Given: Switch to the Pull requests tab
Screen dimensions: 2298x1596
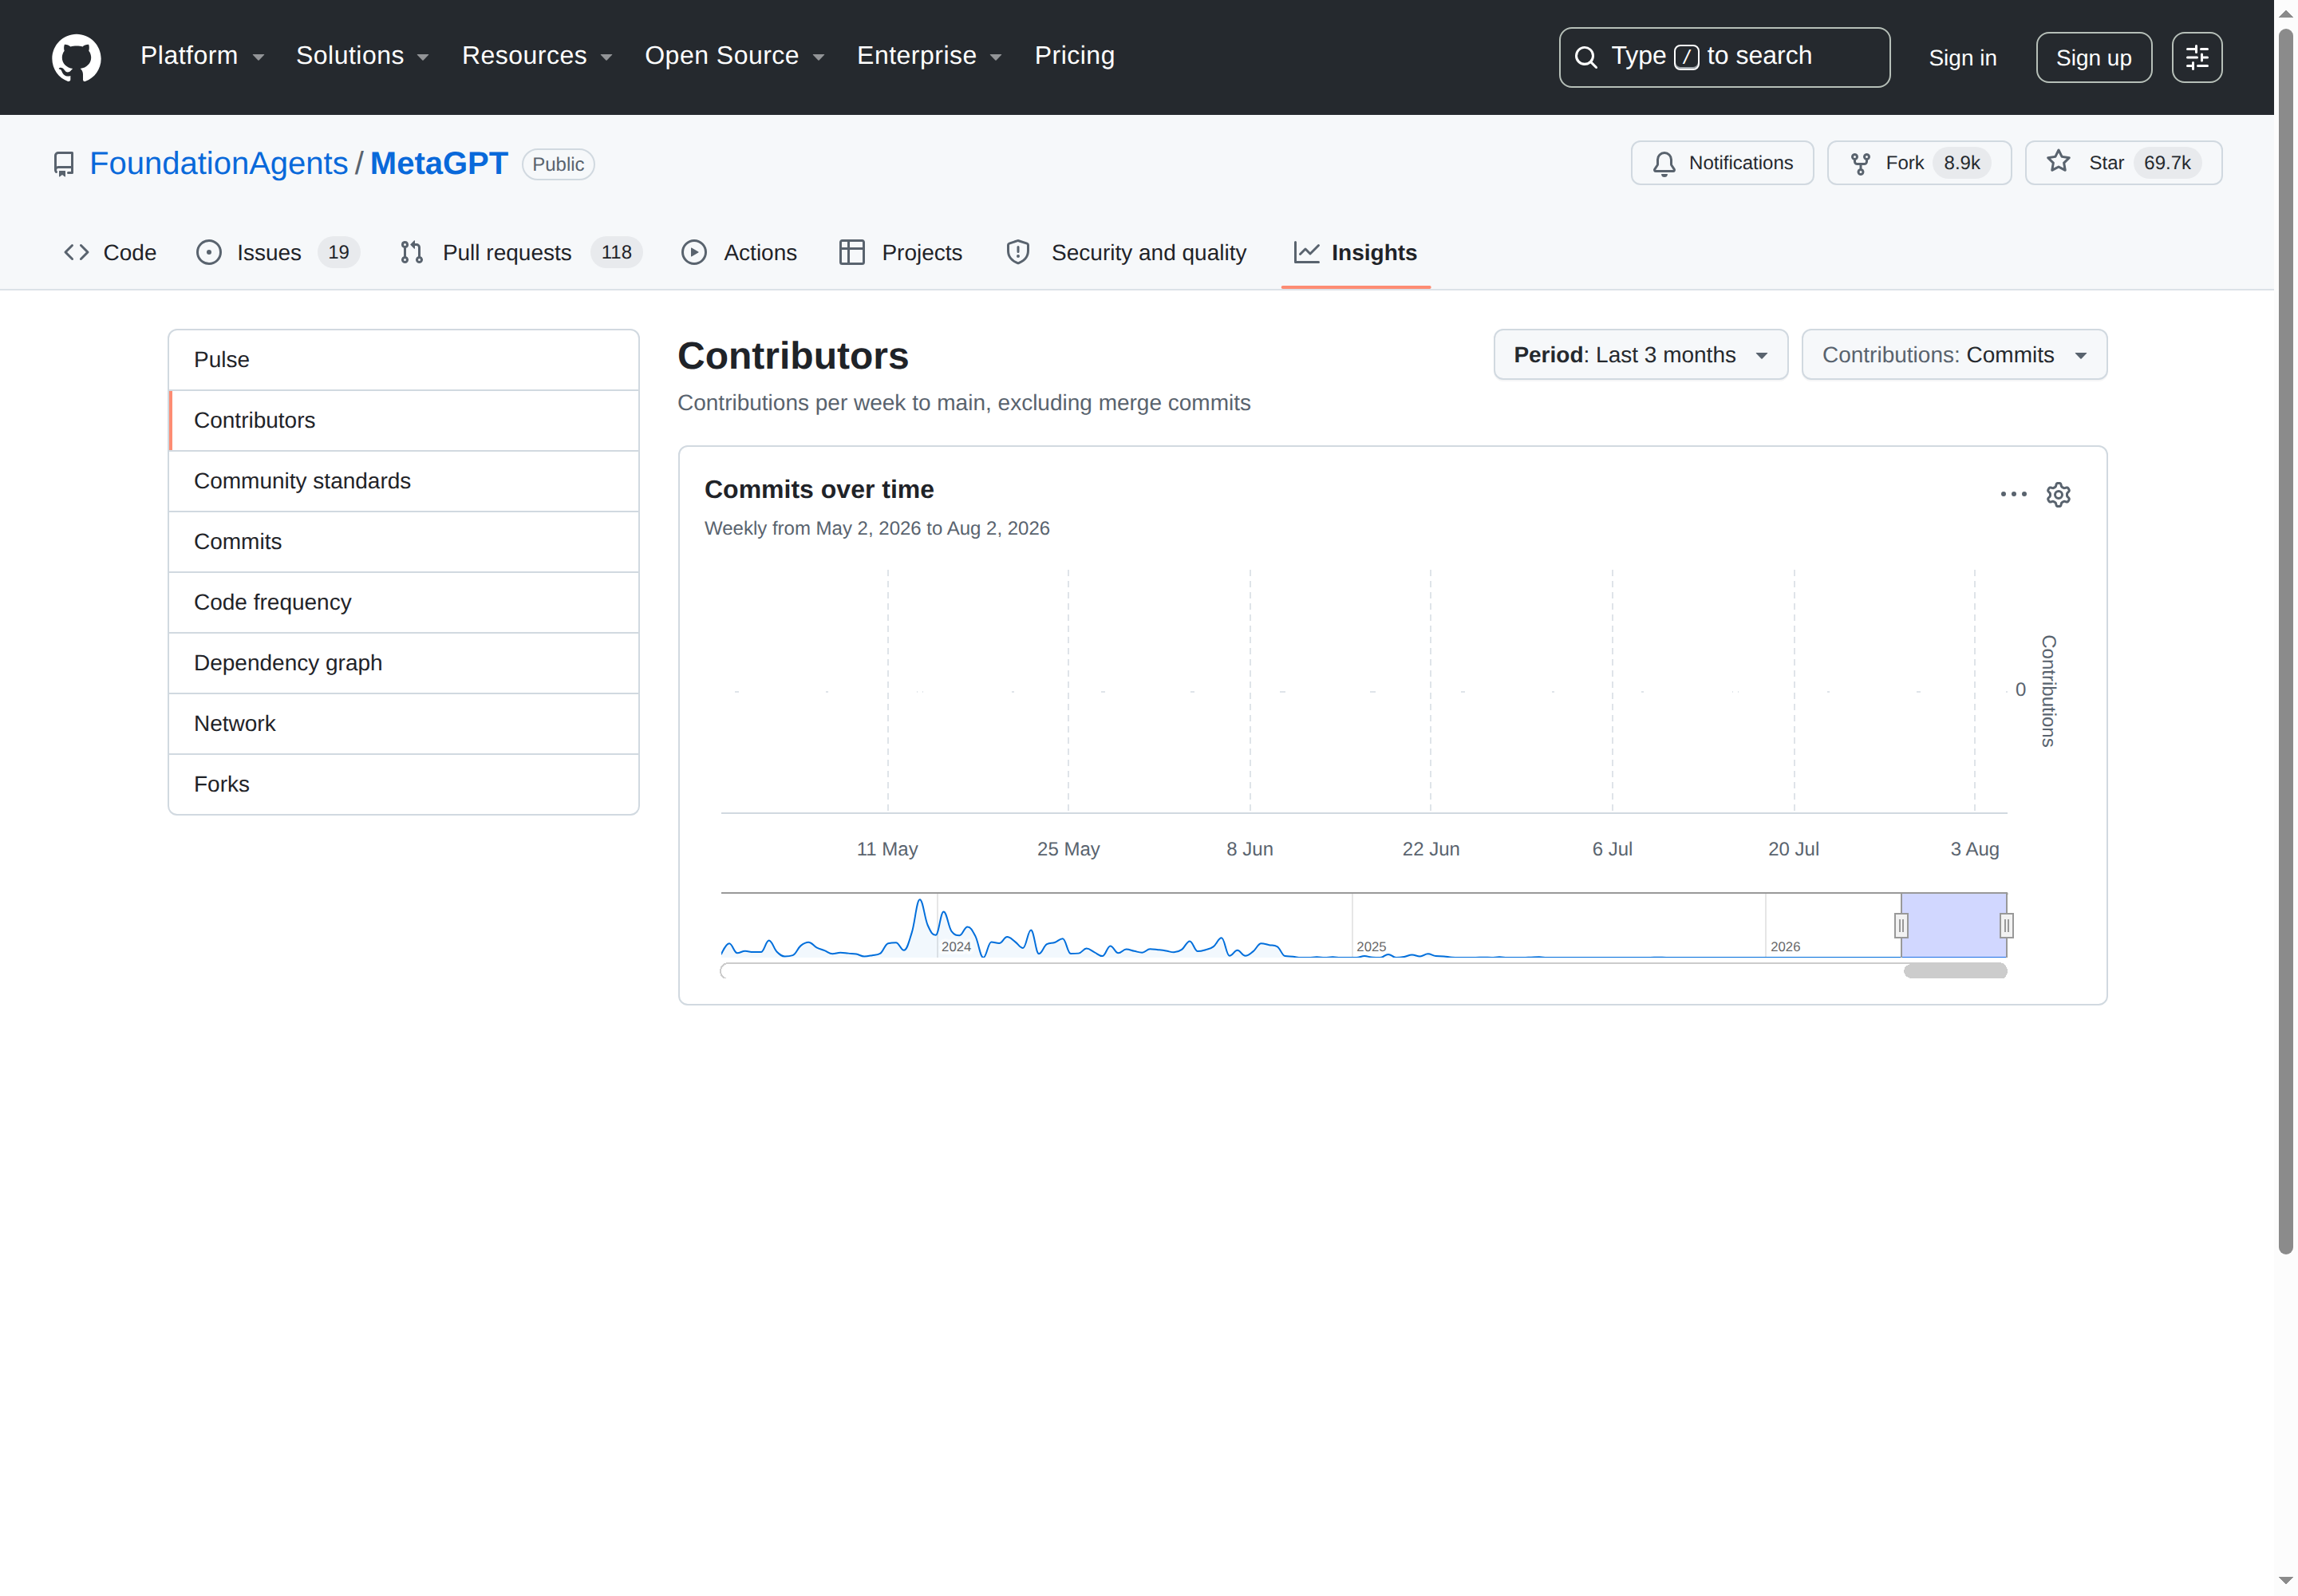Looking at the screenshot, I should click(520, 253).
